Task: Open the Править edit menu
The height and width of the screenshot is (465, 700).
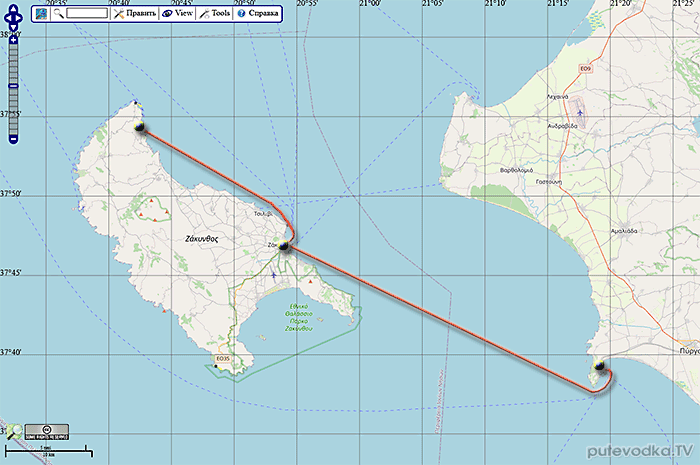Action: click(x=135, y=13)
